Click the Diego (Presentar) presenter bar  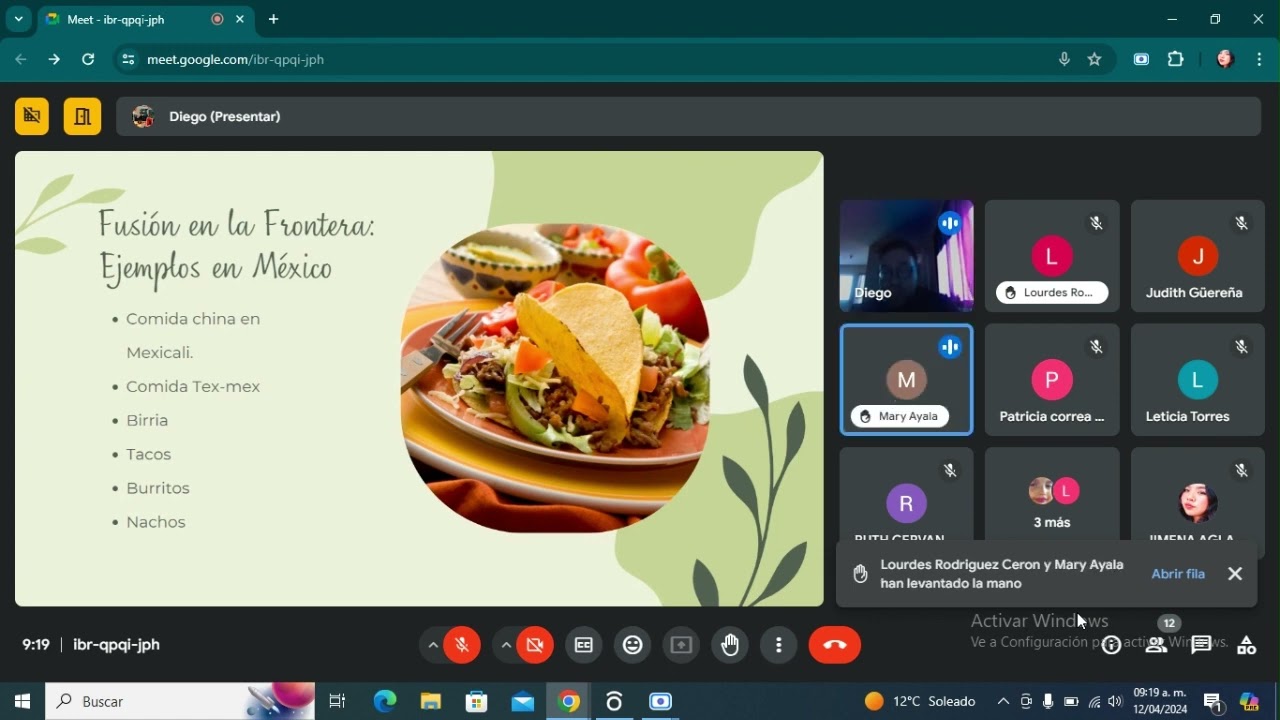pyautogui.click(x=688, y=116)
